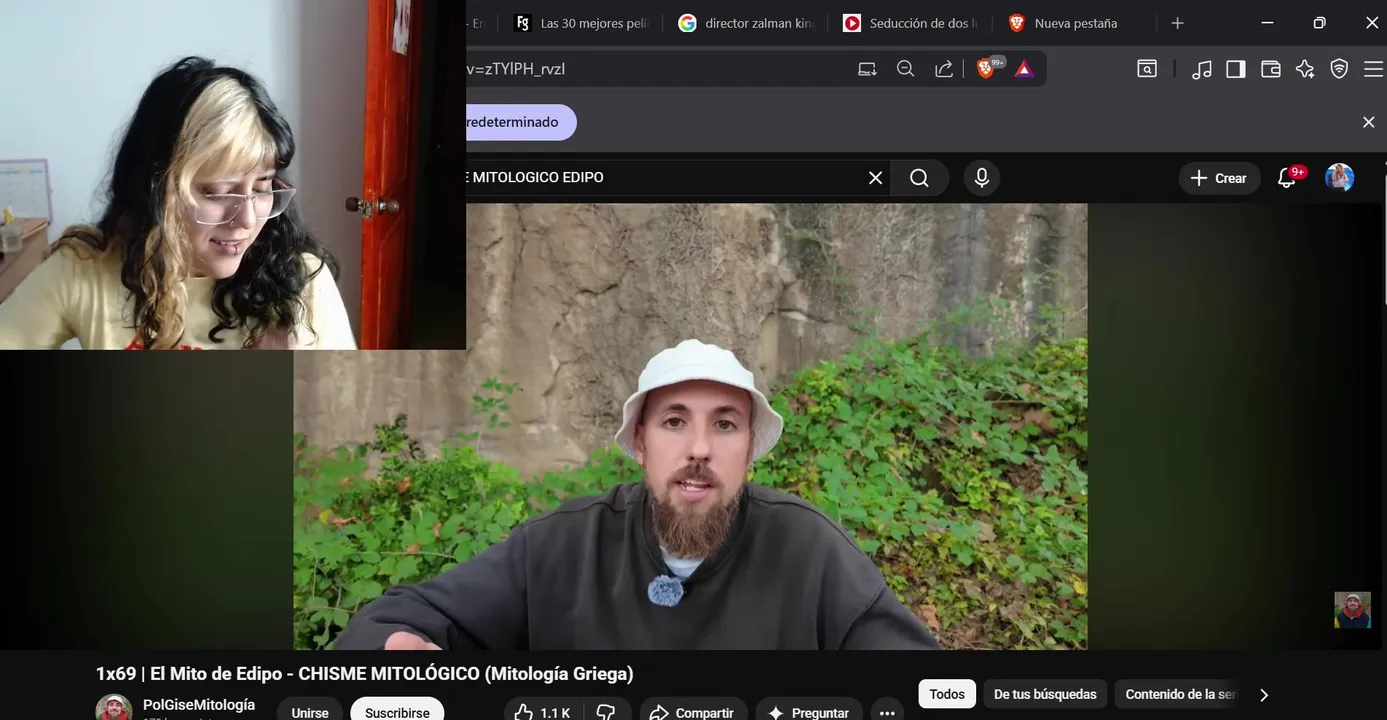The height and width of the screenshot is (720, 1387).
Task: Click the Unirse button
Action: (310, 712)
